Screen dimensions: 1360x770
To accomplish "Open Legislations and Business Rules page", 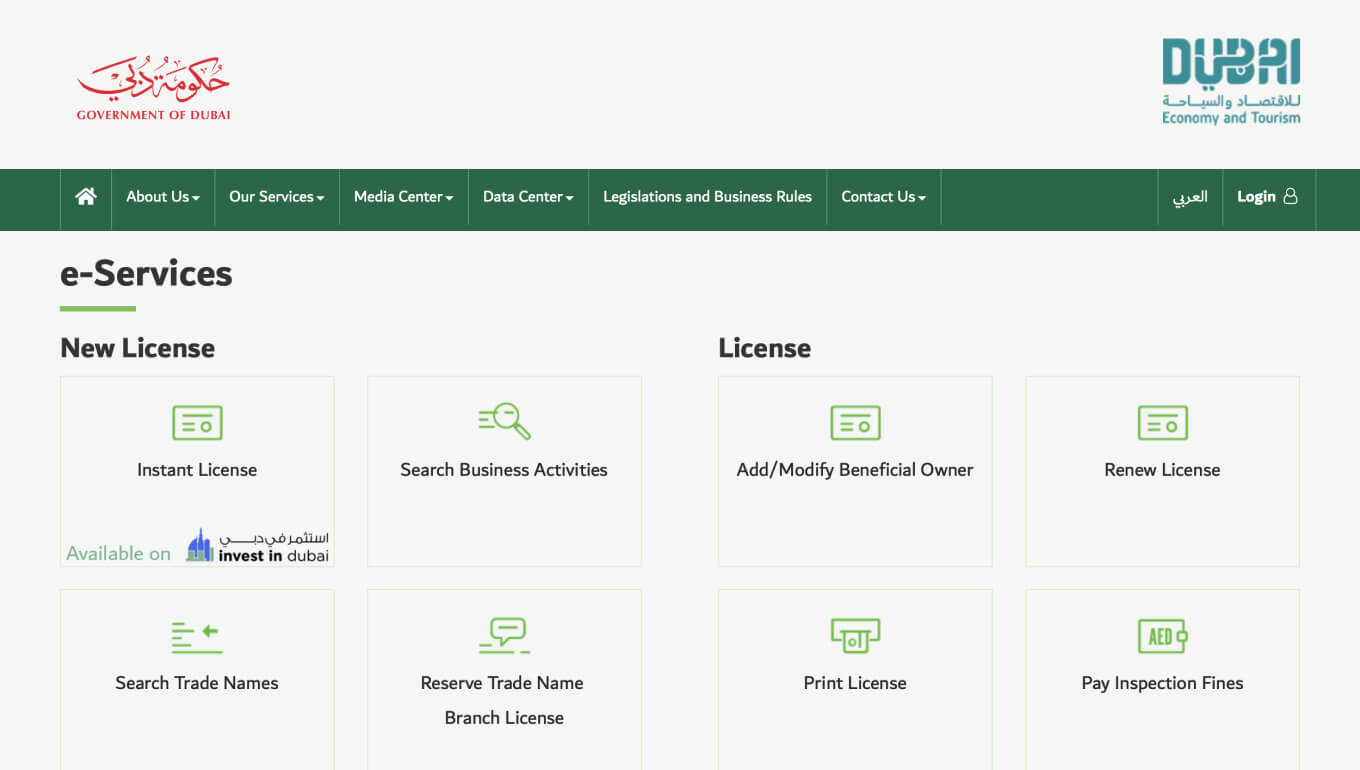I will [707, 197].
